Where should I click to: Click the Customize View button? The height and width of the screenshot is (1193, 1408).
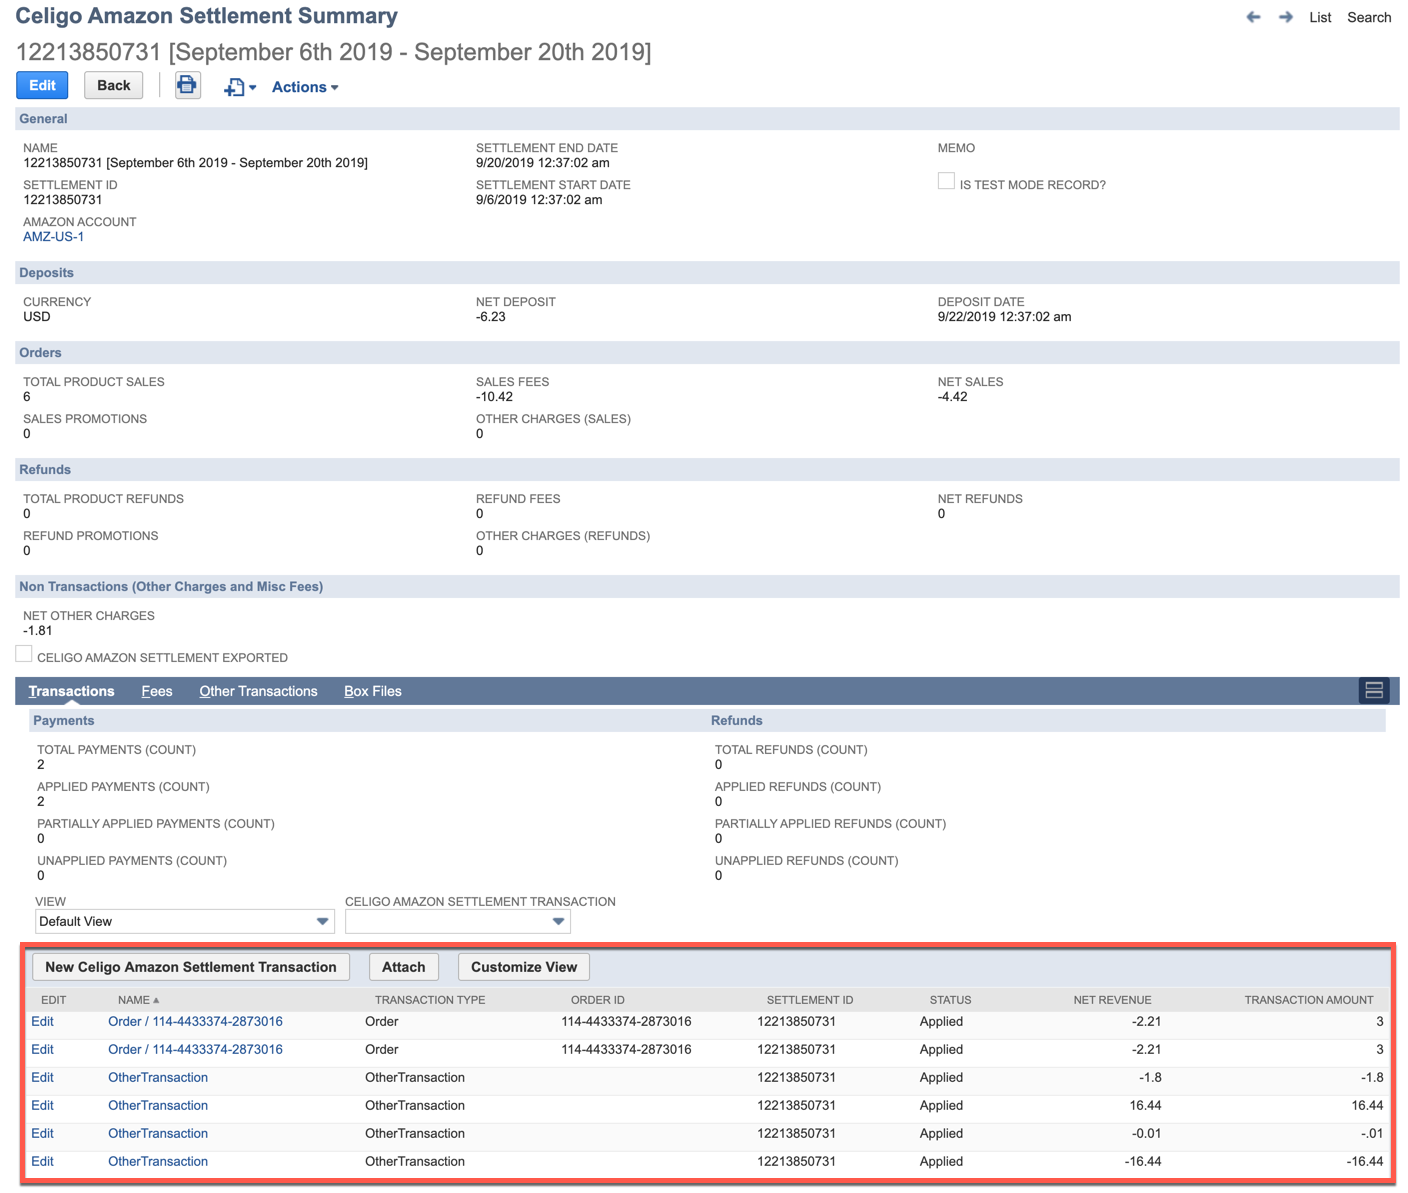pyautogui.click(x=524, y=967)
